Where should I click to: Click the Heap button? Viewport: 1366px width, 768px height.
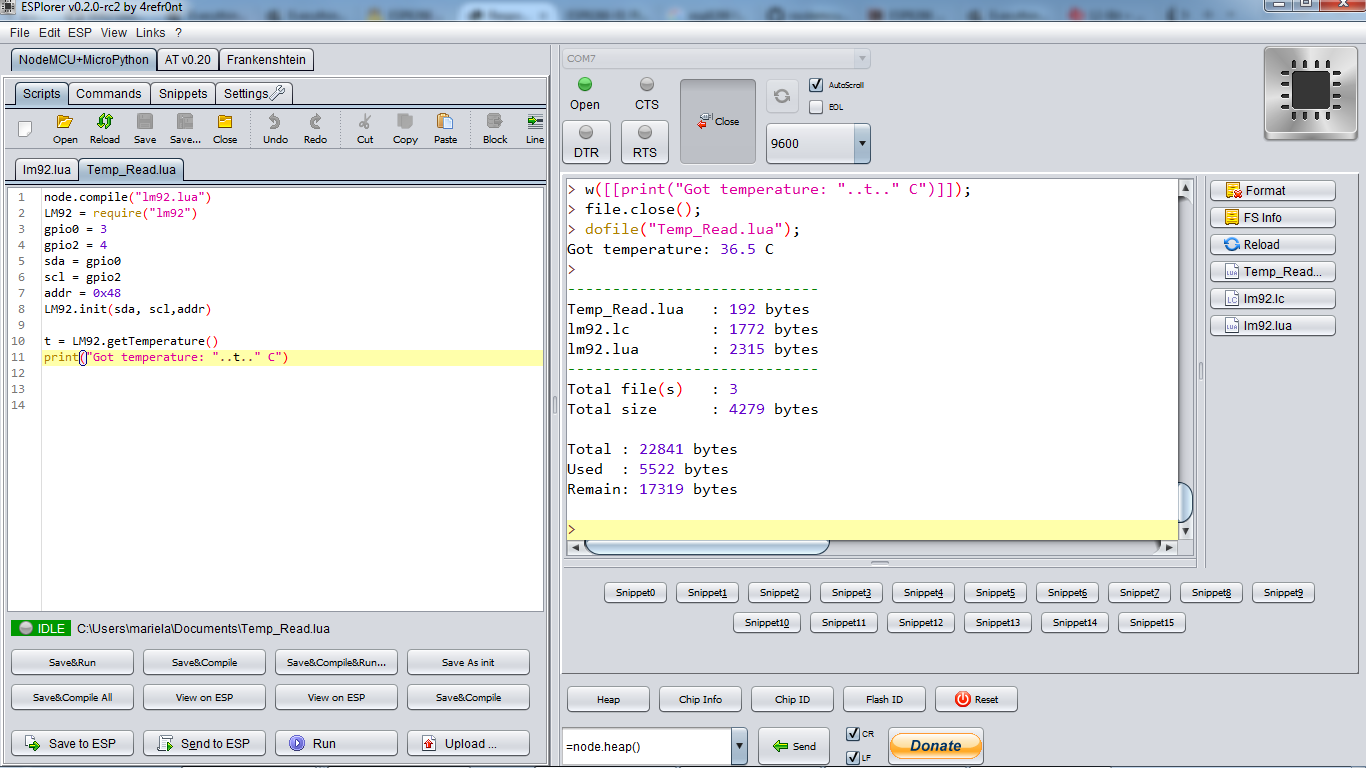click(x=608, y=700)
